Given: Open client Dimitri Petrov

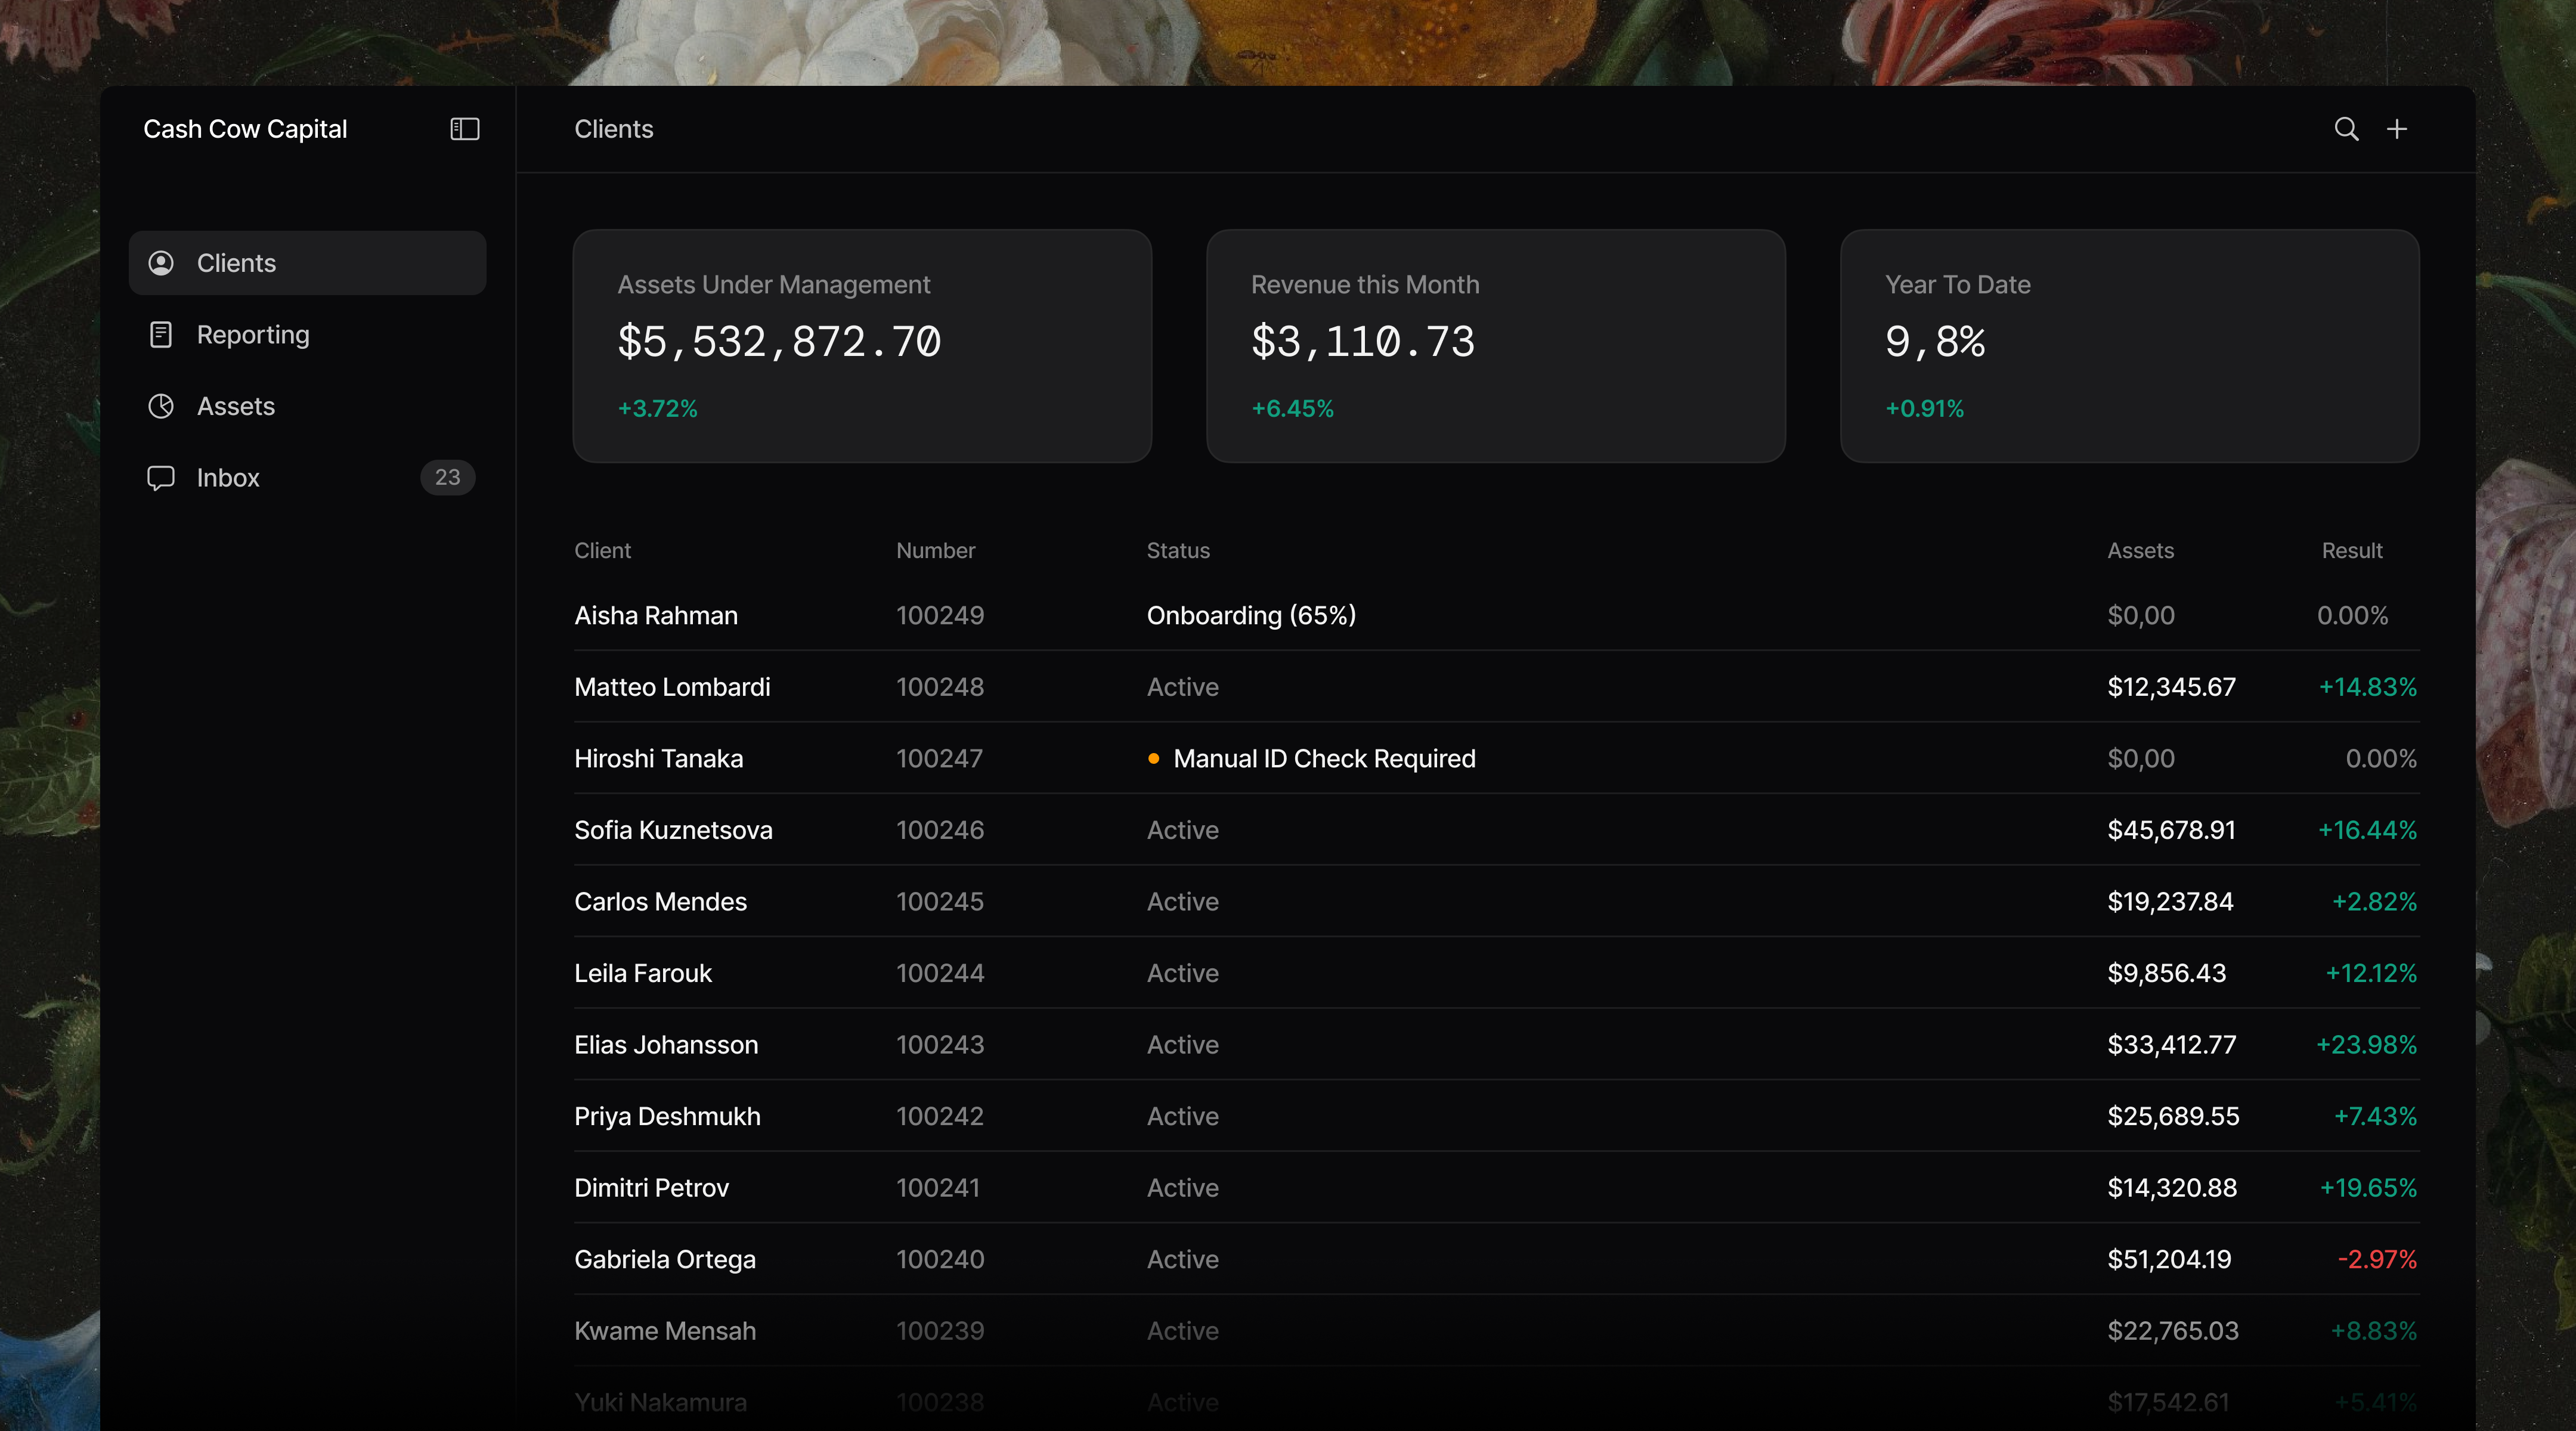Looking at the screenshot, I should (651, 1187).
